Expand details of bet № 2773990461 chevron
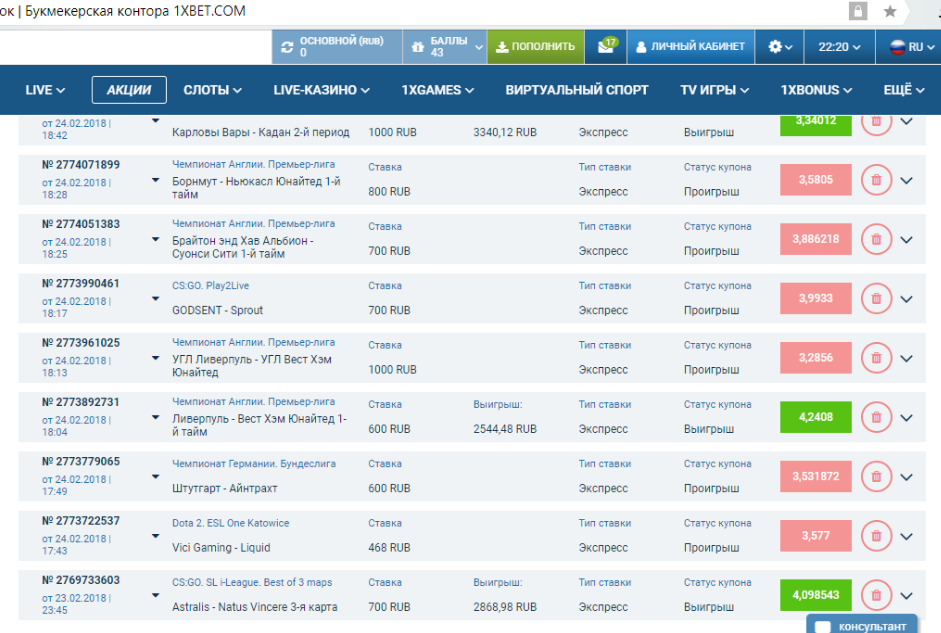Image resolution: width=941 pixels, height=633 pixels. tap(906, 299)
